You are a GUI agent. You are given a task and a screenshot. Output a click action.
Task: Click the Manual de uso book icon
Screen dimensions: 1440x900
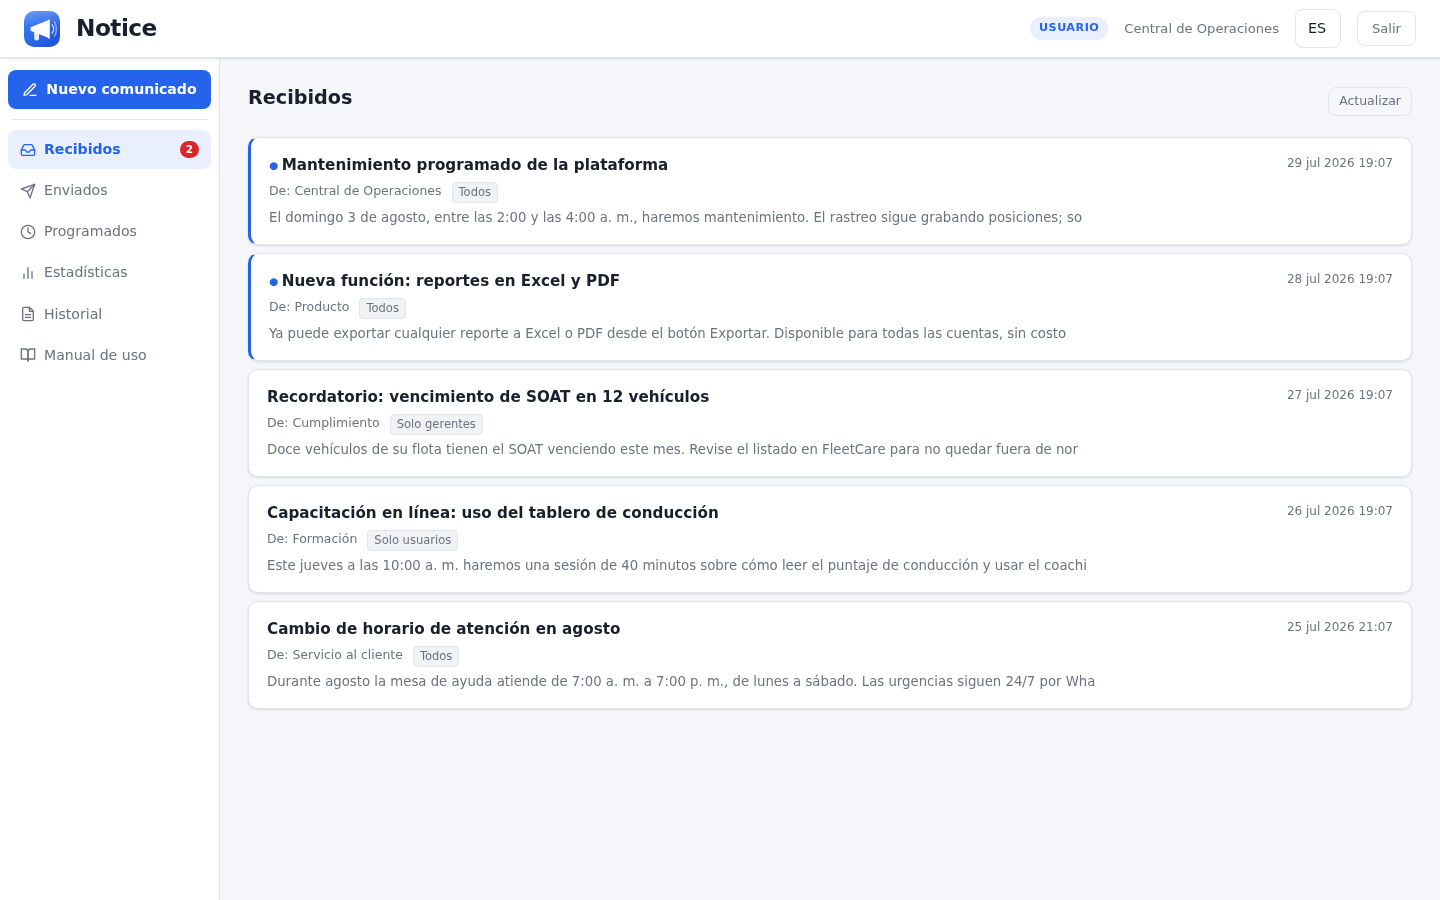[28, 355]
